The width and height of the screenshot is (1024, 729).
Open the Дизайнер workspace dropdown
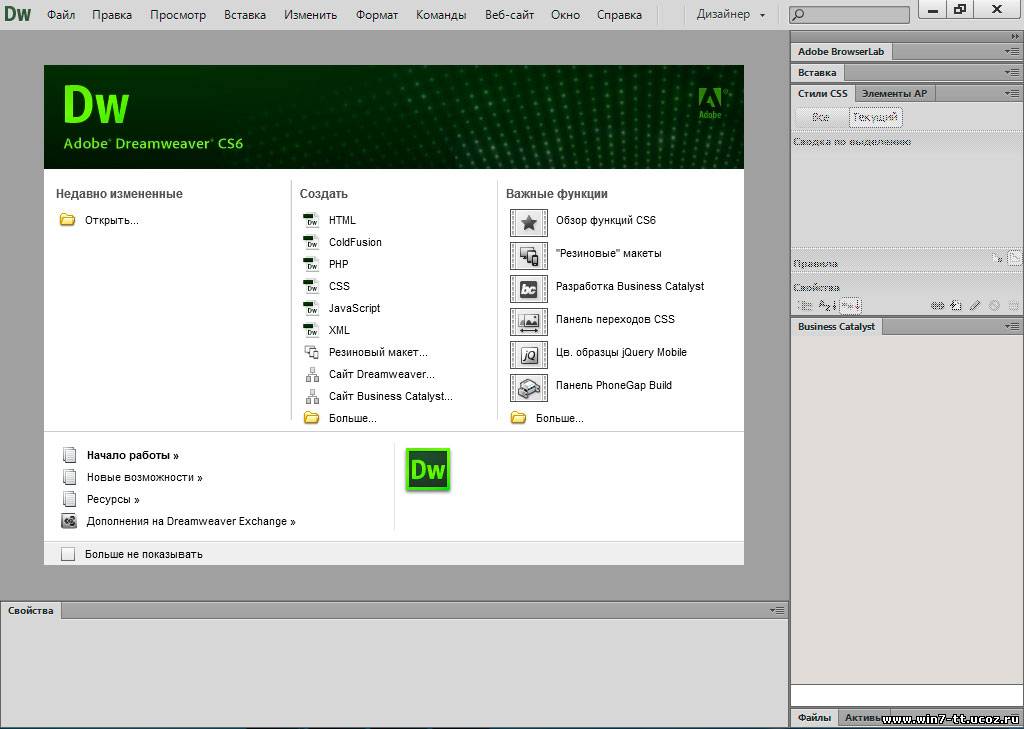click(731, 14)
